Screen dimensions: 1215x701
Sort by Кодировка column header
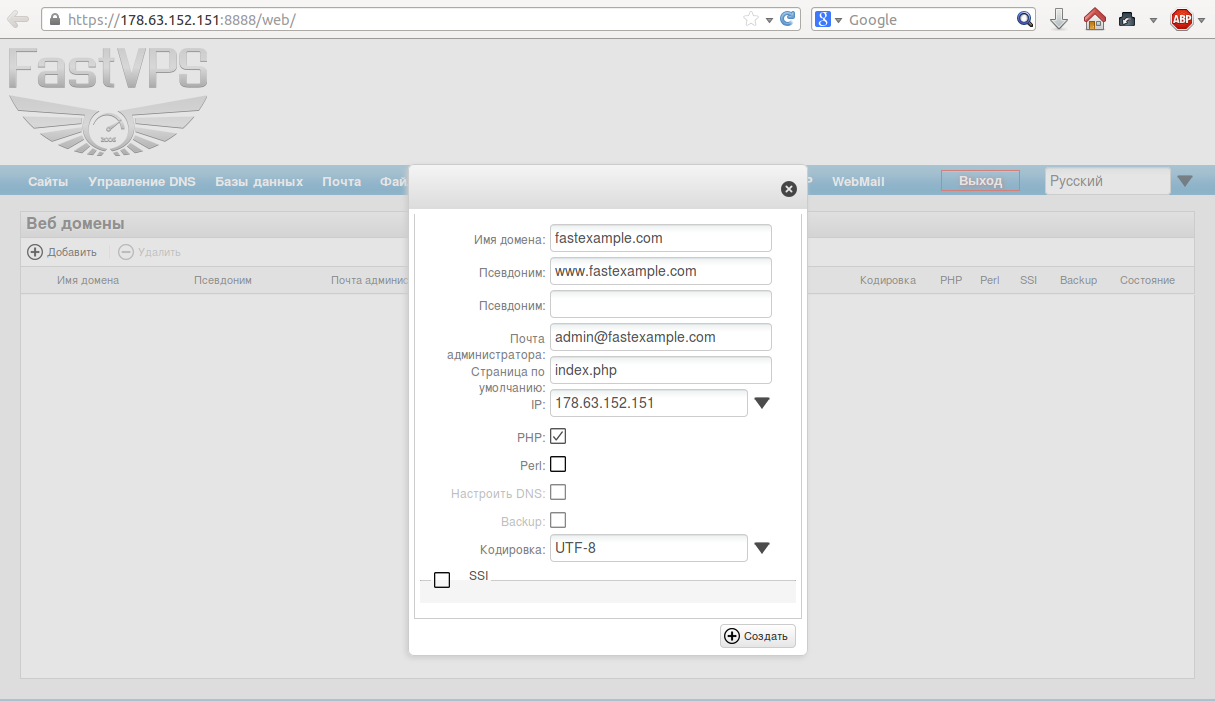click(888, 280)
